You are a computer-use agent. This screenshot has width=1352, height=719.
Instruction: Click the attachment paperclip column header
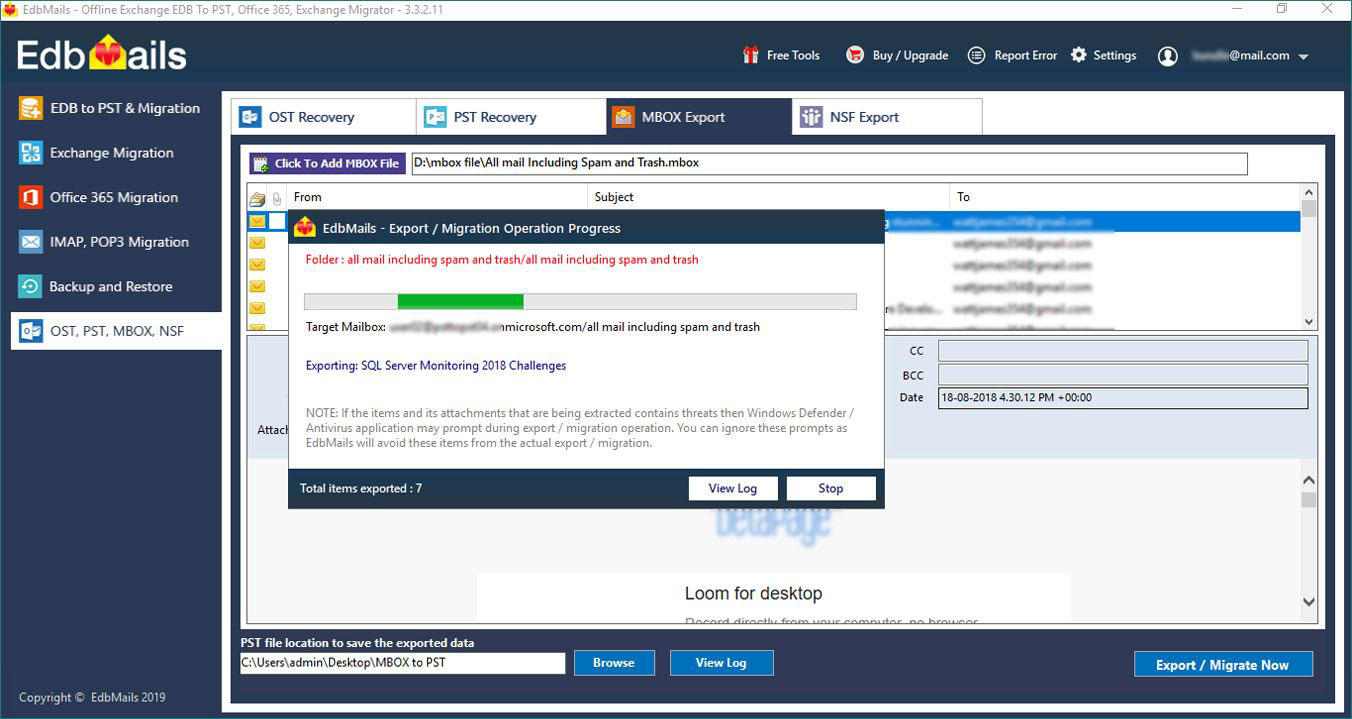coord(277,198)
